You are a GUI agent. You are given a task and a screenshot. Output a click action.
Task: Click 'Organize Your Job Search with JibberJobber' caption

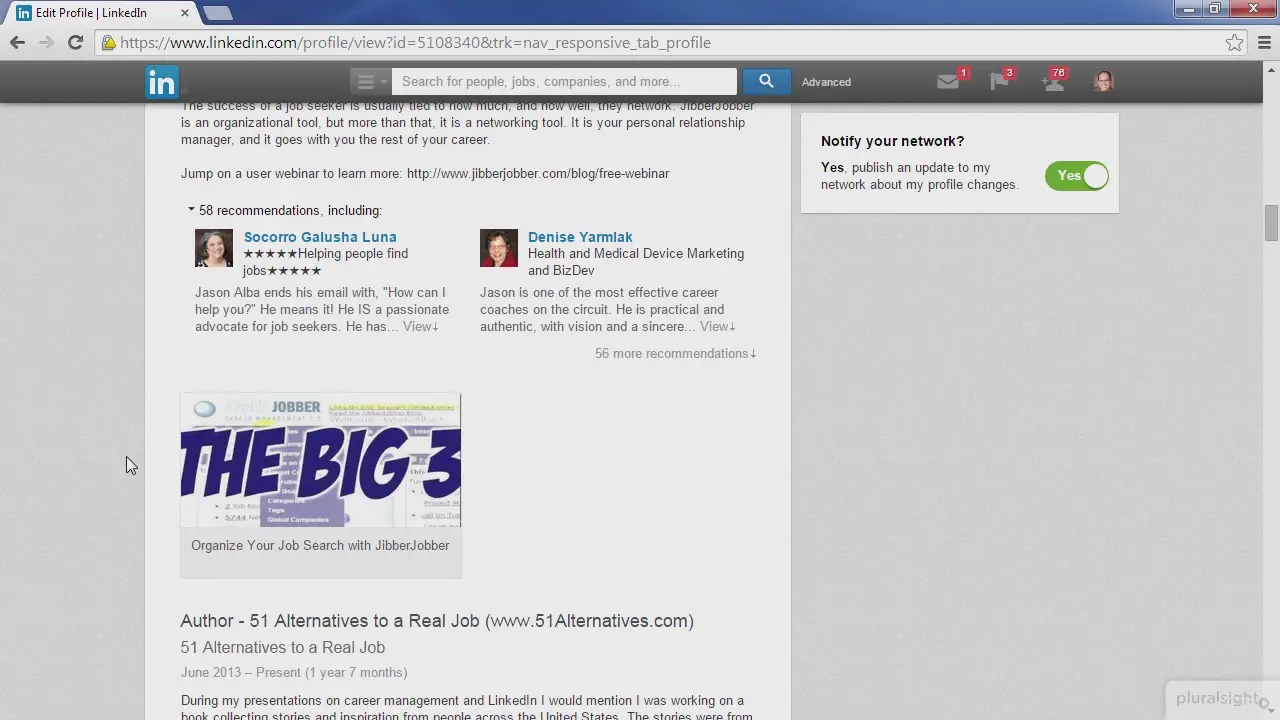coord(320,545)
